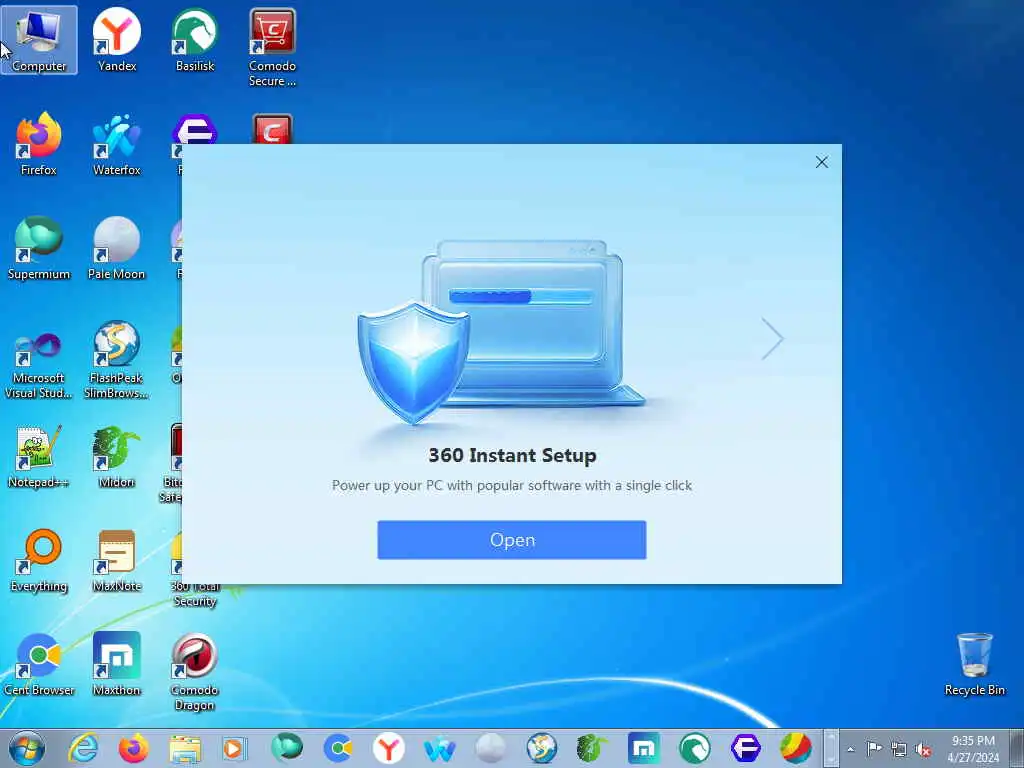
Task: Open the Windows Start menu
Action: pyautogui.click(x=27, y=748)
